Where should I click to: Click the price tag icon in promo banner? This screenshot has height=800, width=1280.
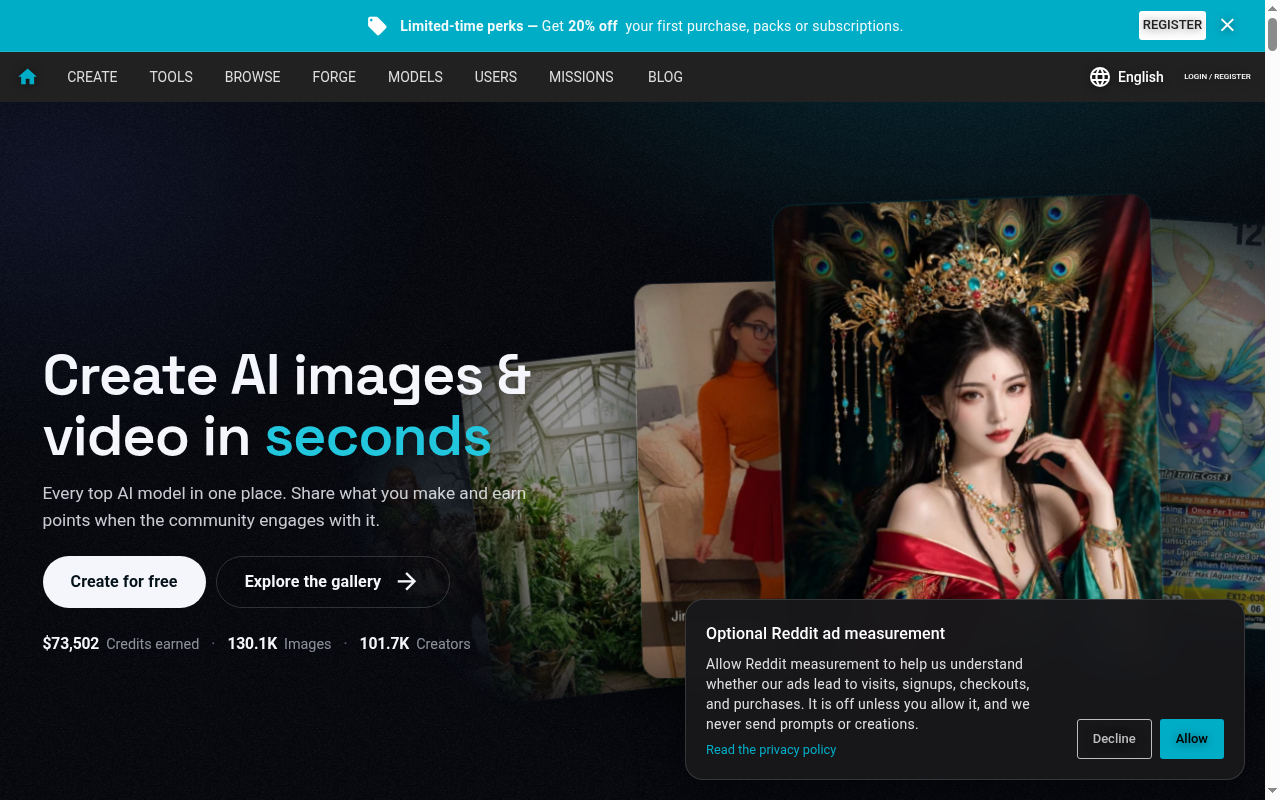377,26
